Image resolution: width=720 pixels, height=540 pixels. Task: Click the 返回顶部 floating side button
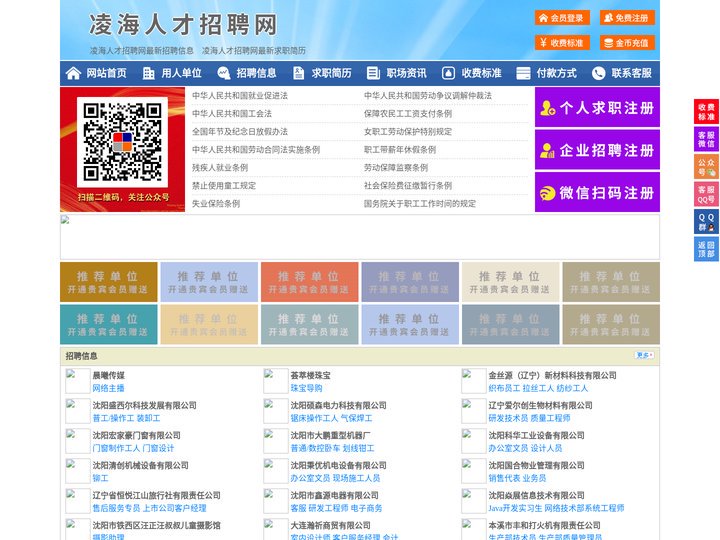point(706,249)
